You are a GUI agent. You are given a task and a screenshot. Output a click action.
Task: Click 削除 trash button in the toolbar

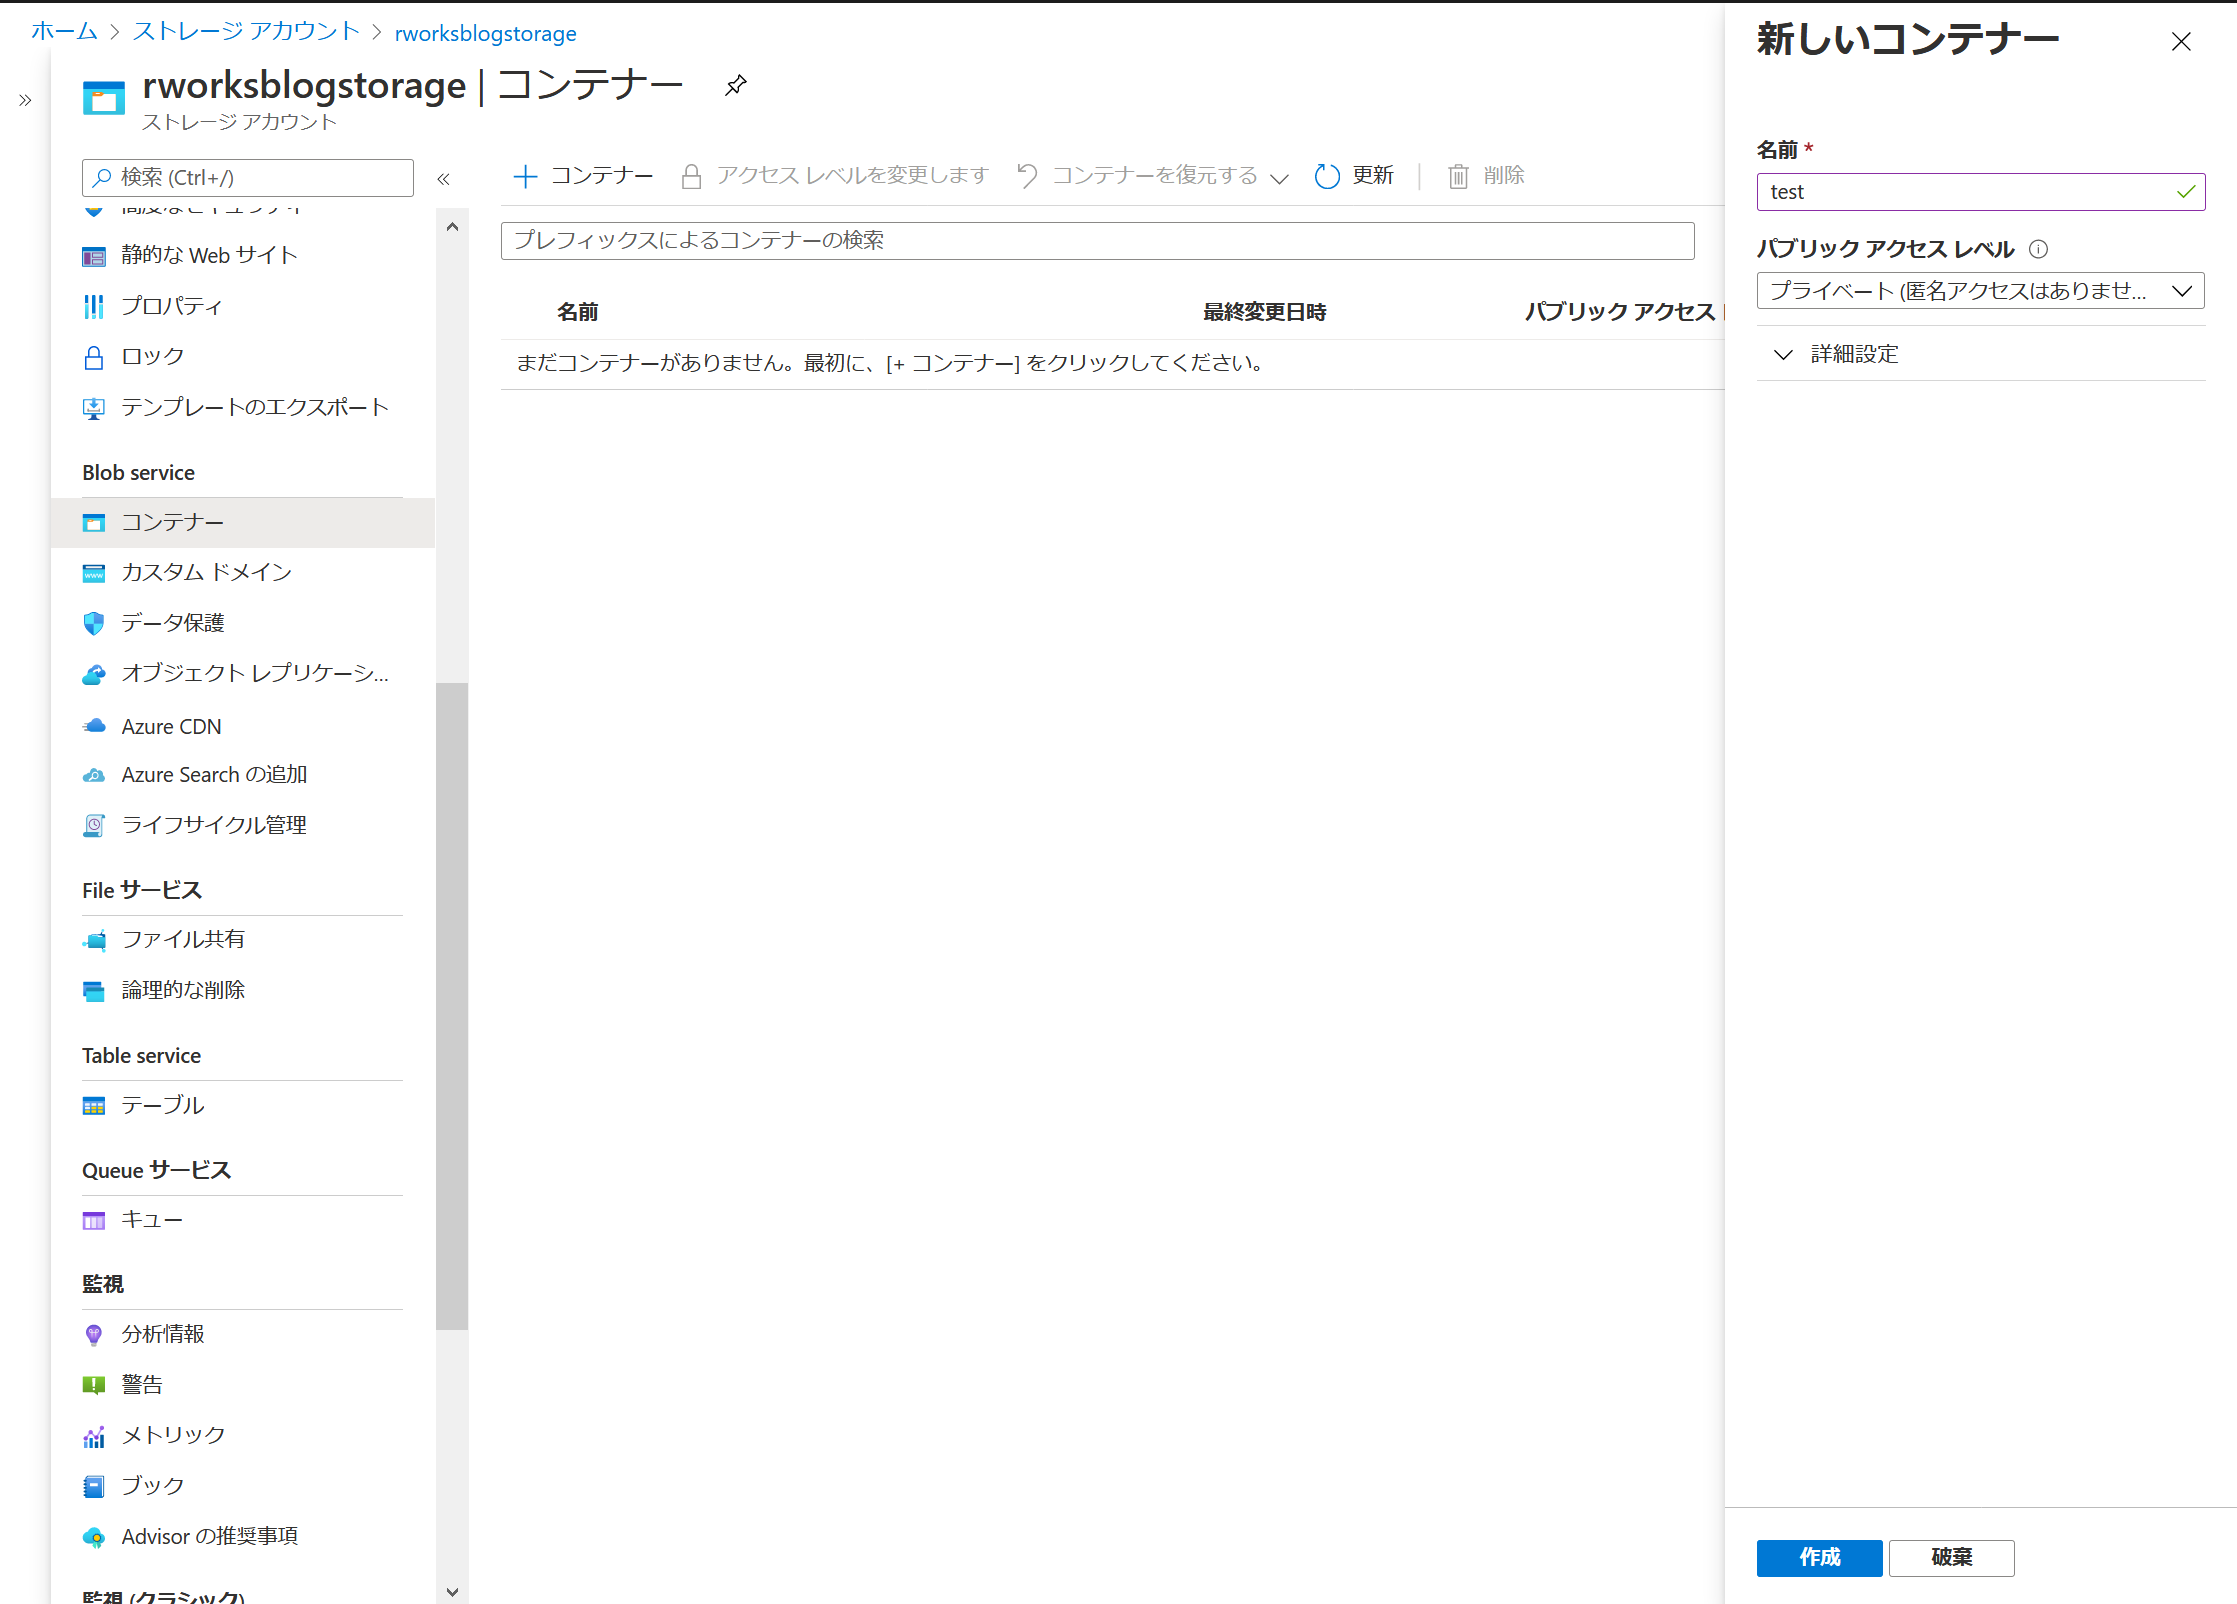pos(1486,176)
